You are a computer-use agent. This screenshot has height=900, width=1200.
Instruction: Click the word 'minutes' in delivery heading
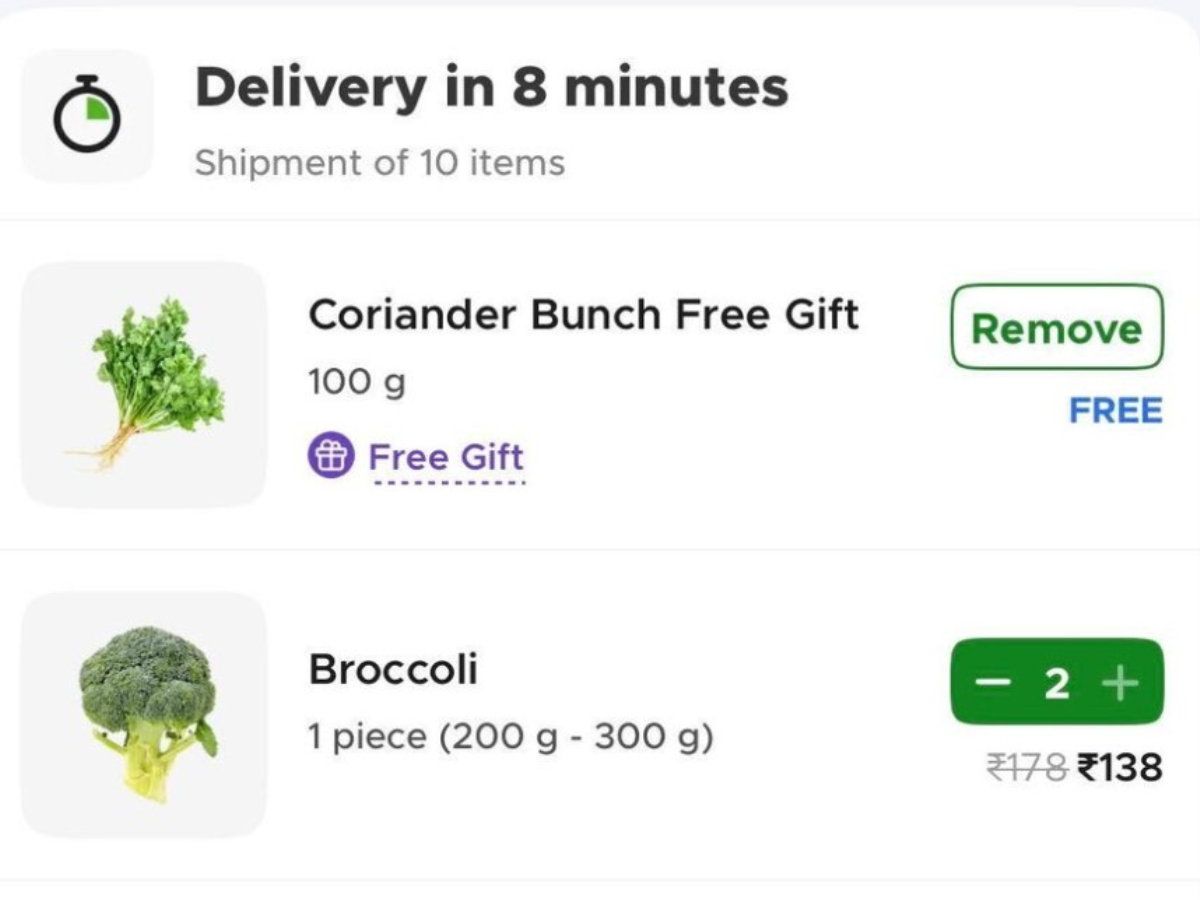[x=676, y=87]
